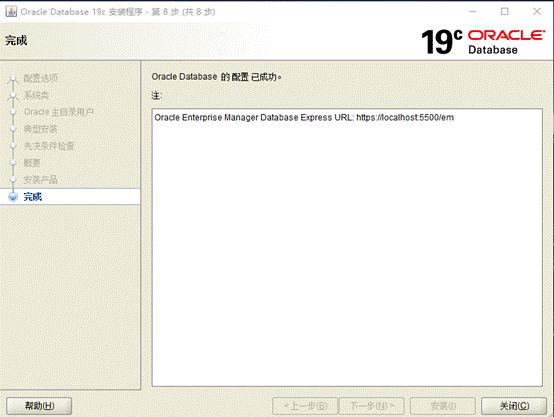Viewport: 554px width, 417px height.
Task: Select the 典型安装 step
Action: pos(41,129)
